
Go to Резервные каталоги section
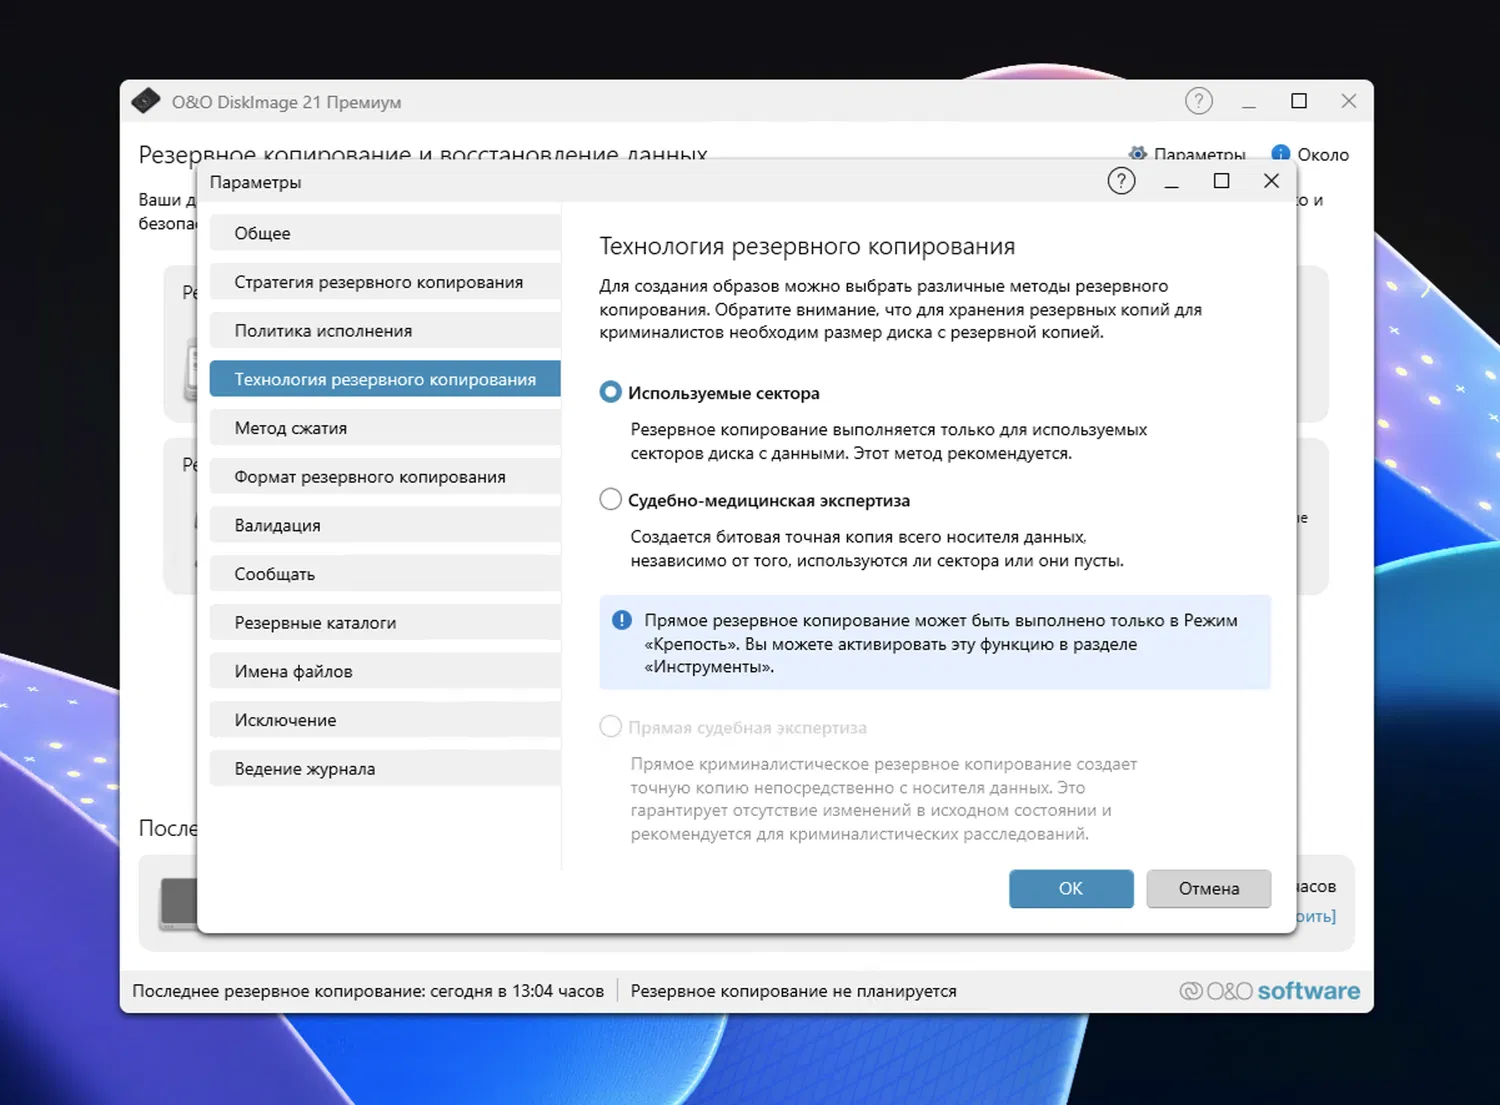tap(385, 623)
